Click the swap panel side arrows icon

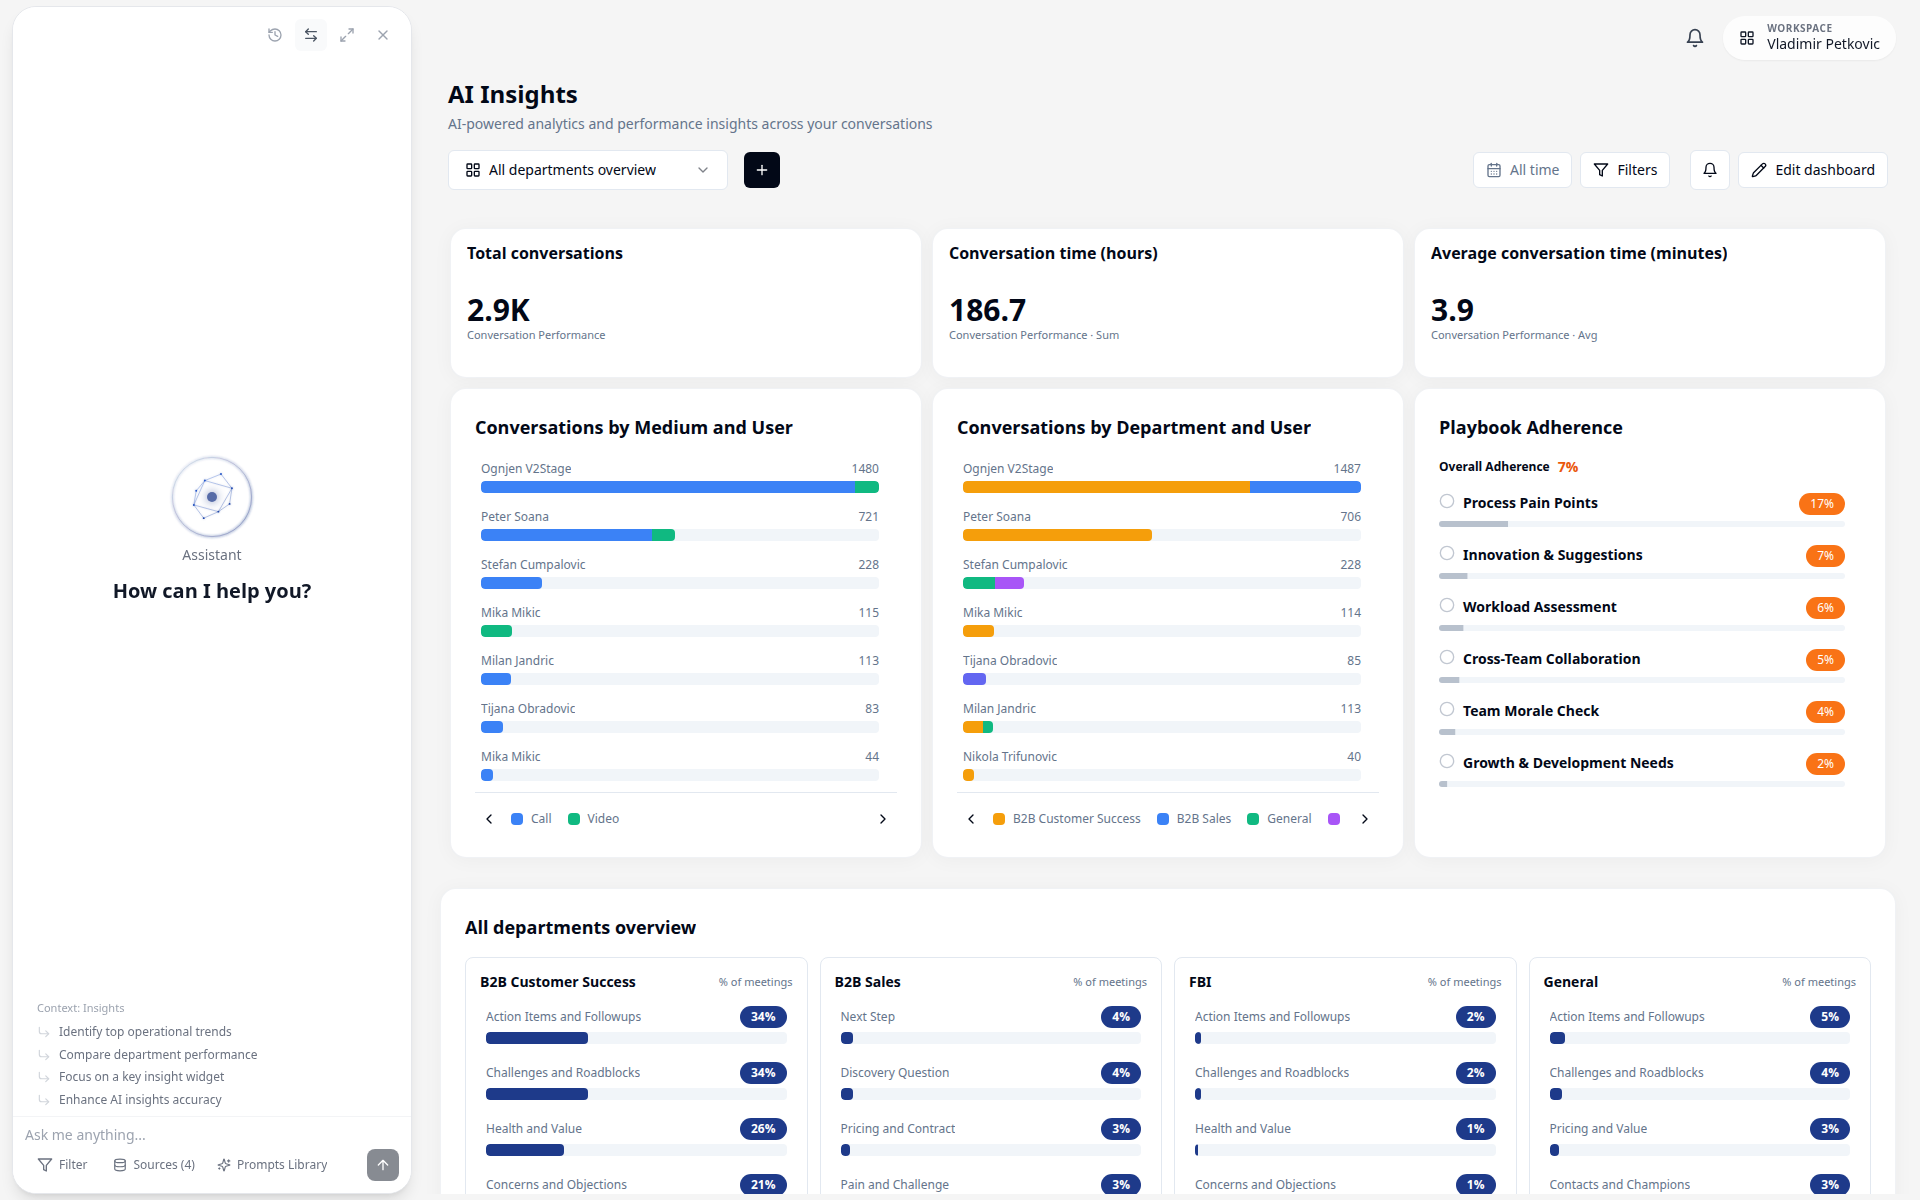click(311, 35)
